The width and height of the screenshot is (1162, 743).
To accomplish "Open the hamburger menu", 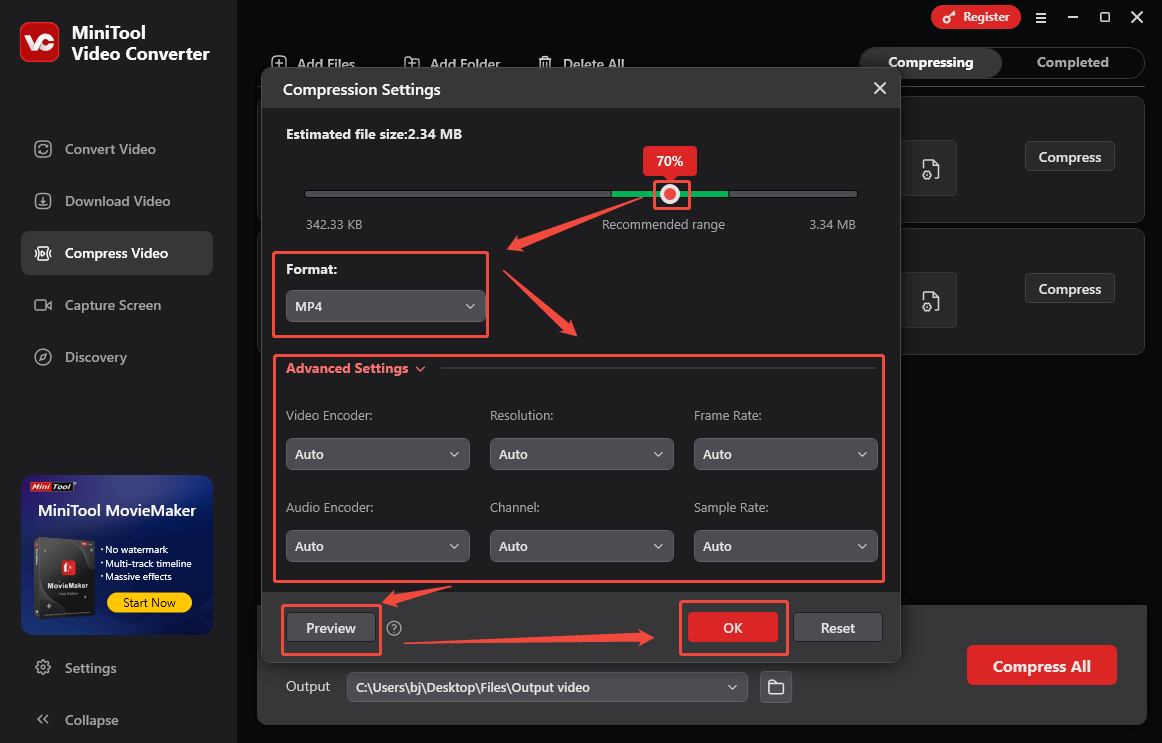I will [1041, 17].
